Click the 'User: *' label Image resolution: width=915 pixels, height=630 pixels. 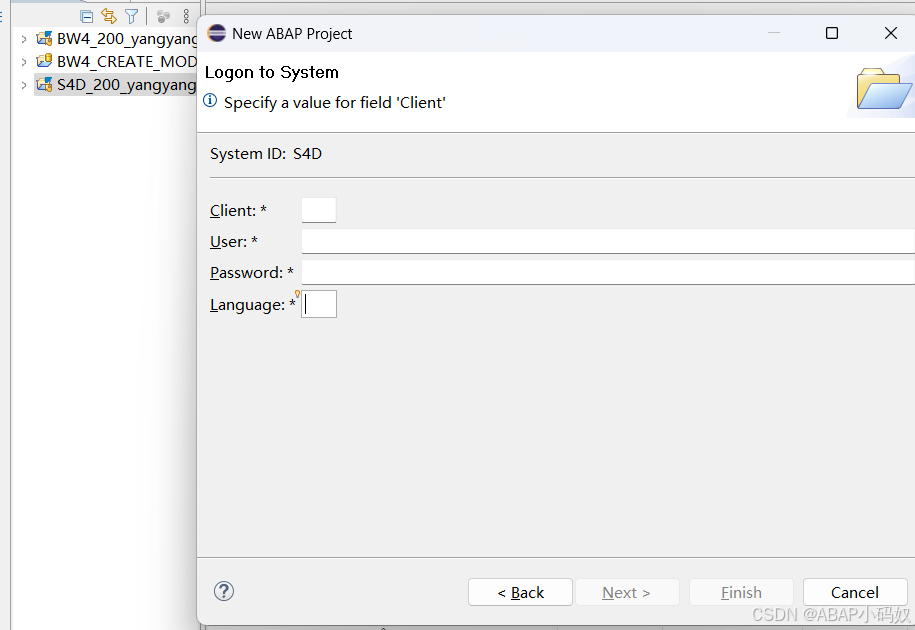233,242
